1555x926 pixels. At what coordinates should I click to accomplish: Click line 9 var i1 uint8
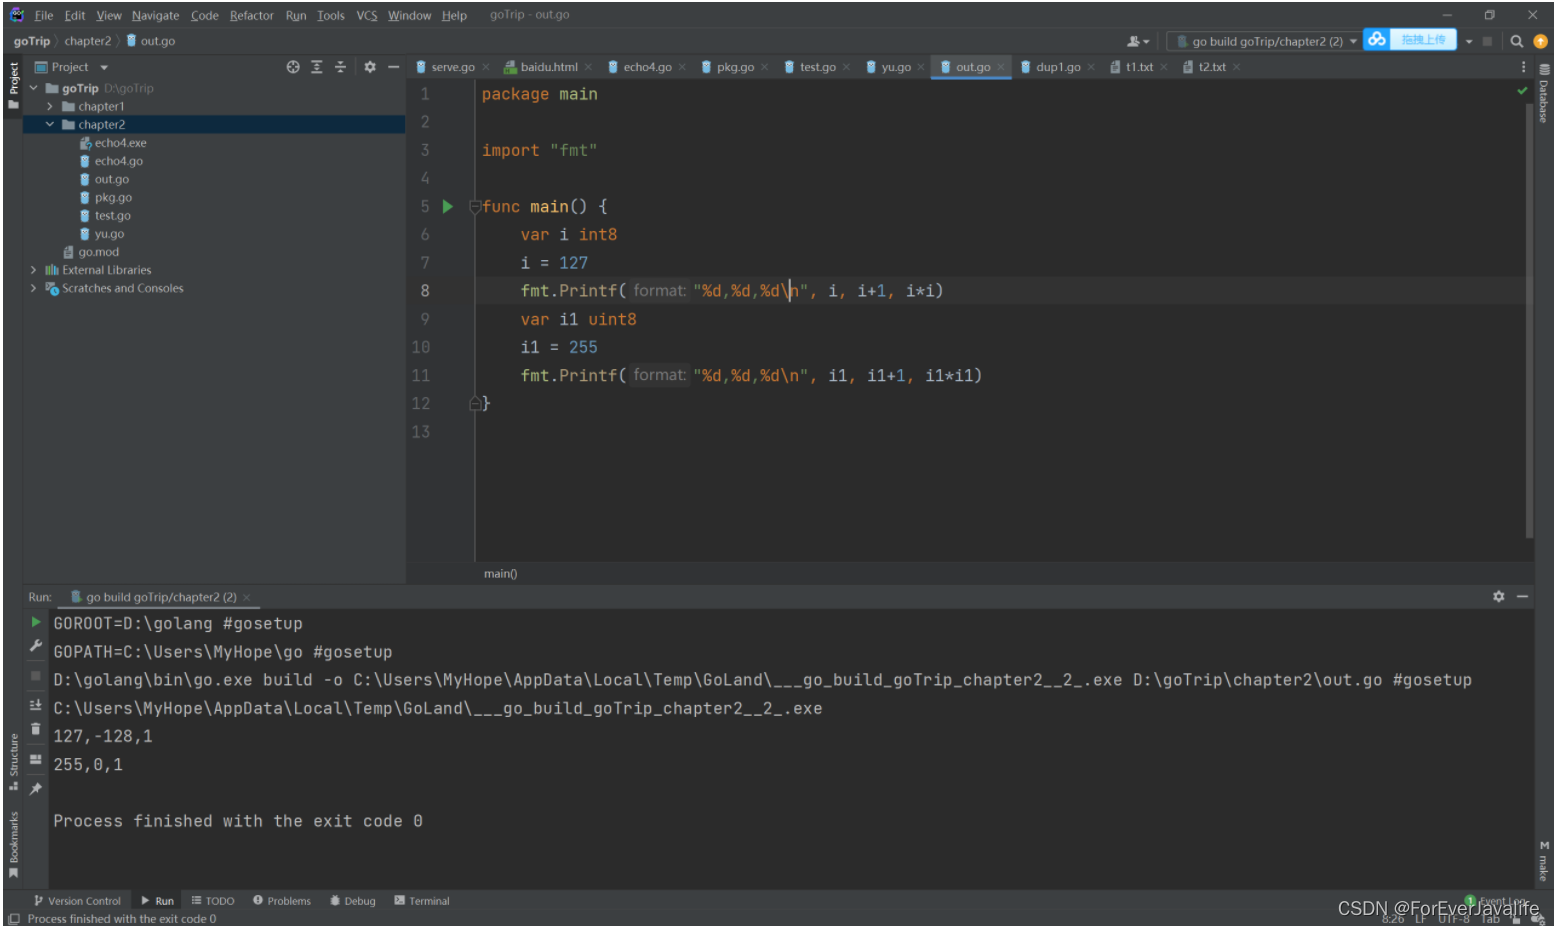[578, 320]
